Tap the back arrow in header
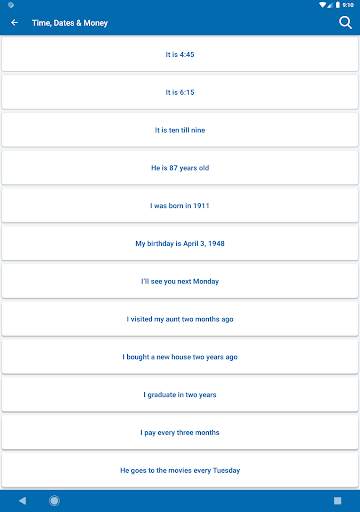The width and height of the screenshot is (360, 512). tap(14, 23)
